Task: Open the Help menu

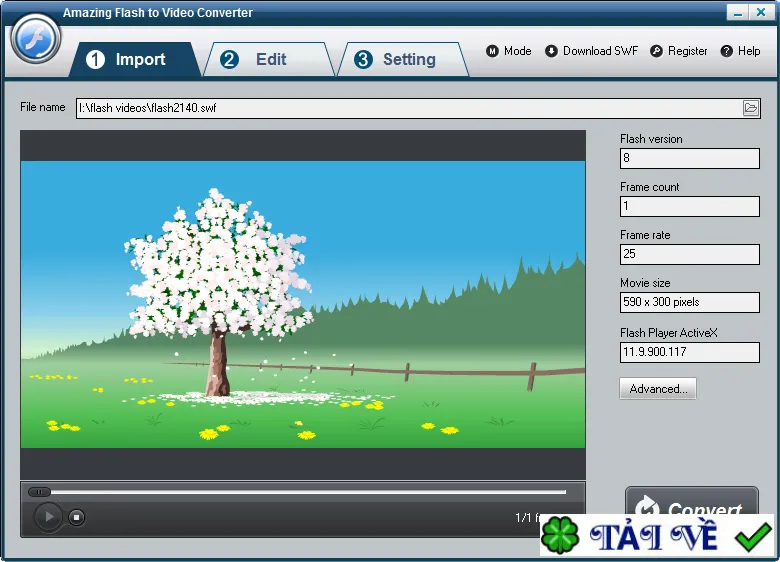Action: point(741,51)
